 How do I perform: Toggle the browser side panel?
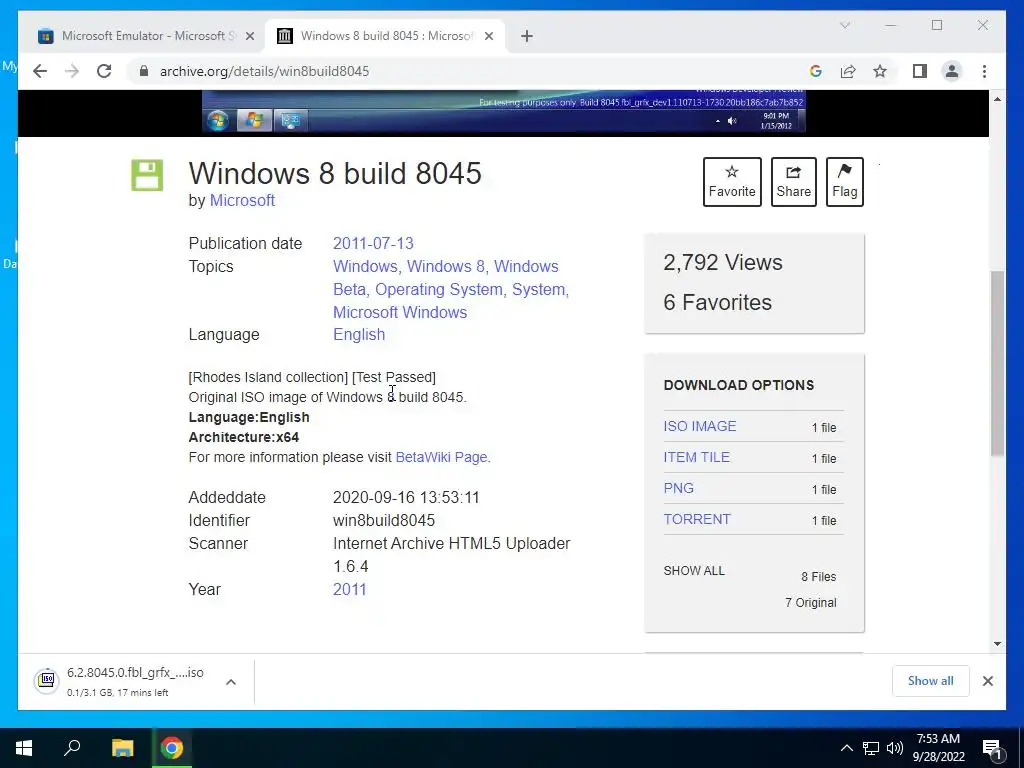(x=920, y=71)
